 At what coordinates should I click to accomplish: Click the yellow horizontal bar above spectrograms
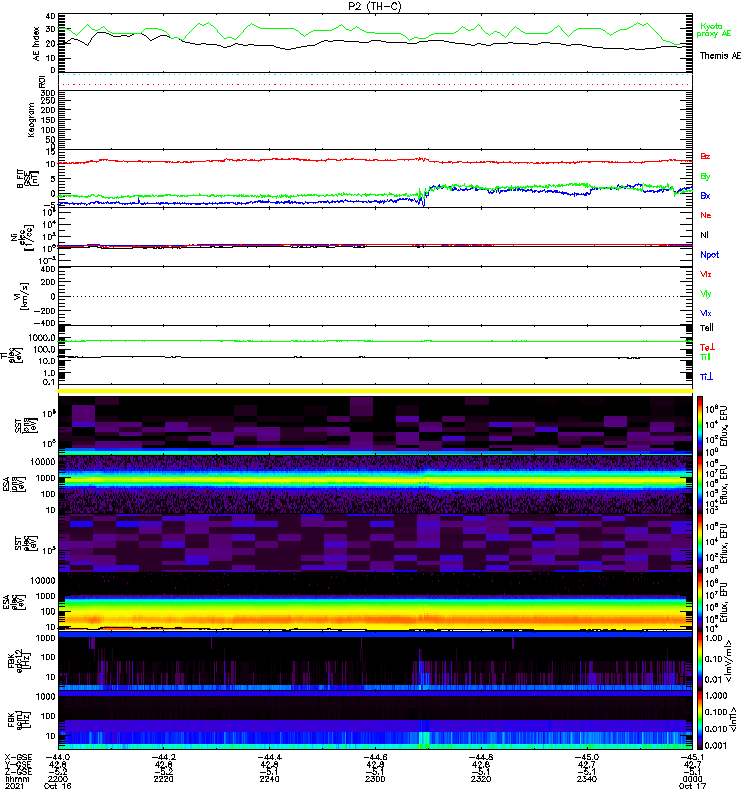pyautogui.click(x=375, y=391)
